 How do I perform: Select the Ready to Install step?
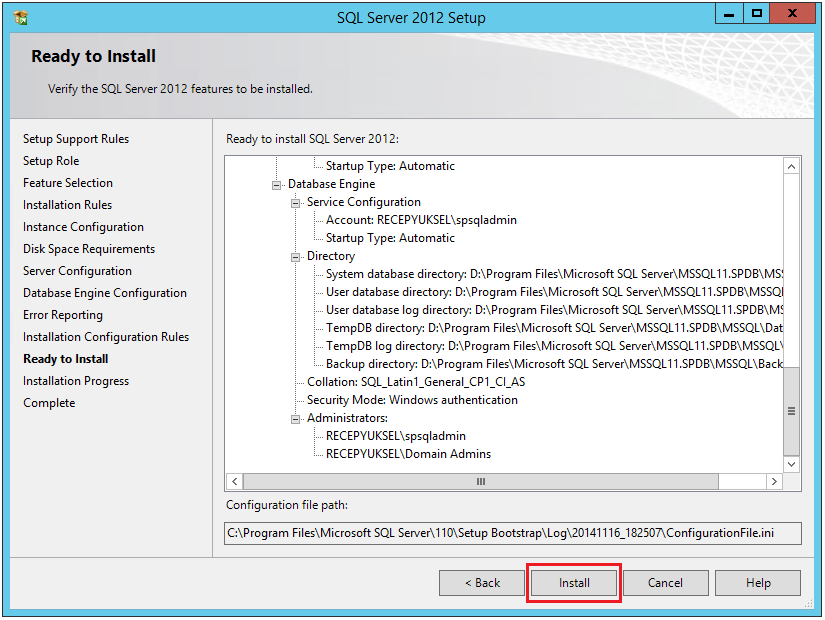coord(66,359)
